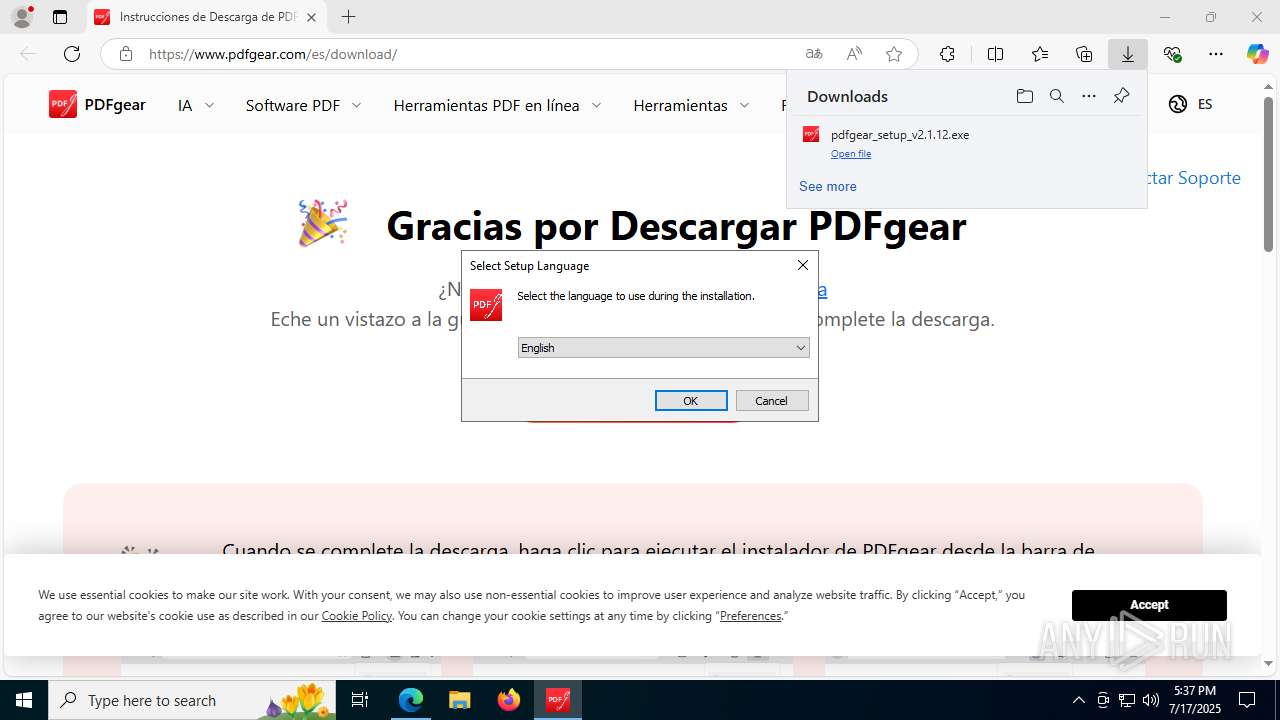Open File Explorer from taskbar
This screenshot has width=1280, height=720.
[x=459, y=700]
